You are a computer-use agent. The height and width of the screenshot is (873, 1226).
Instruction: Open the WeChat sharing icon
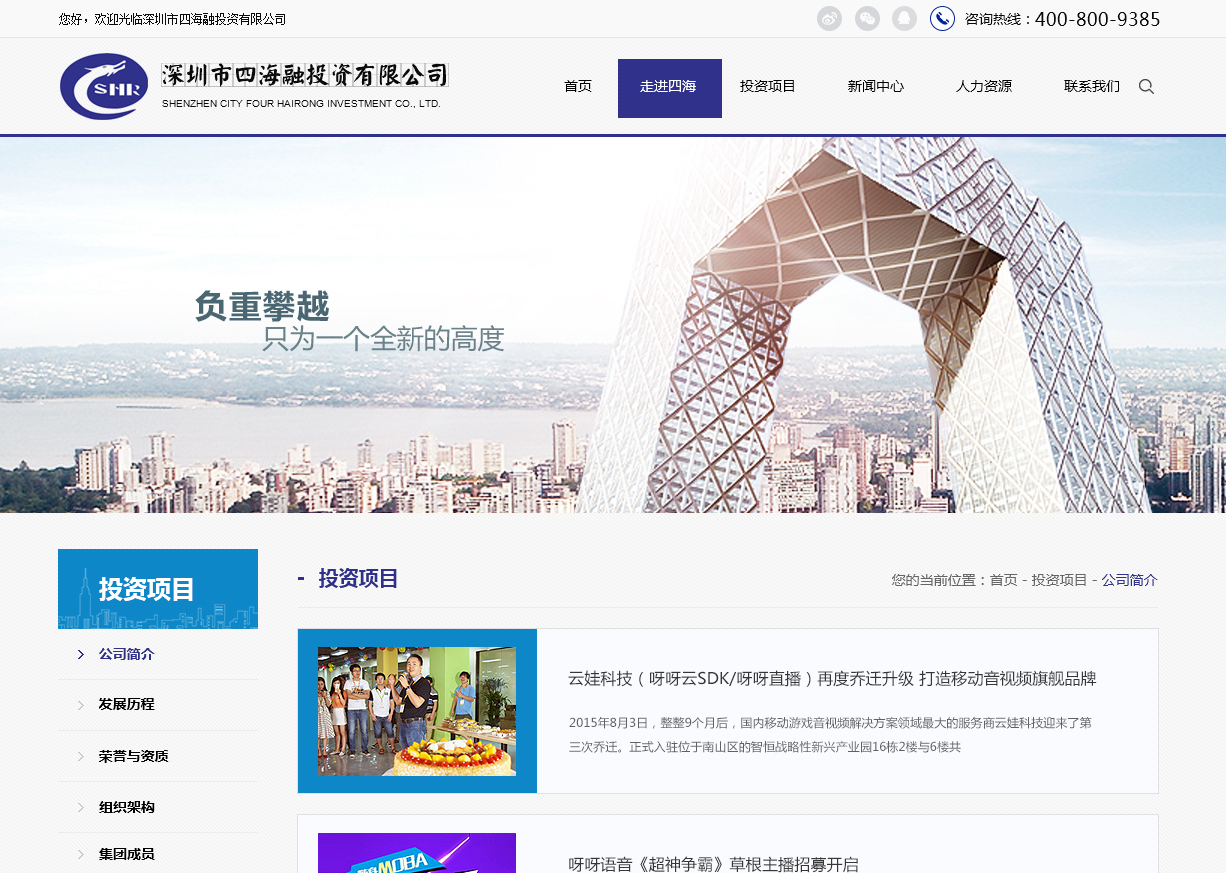[867, 17]
